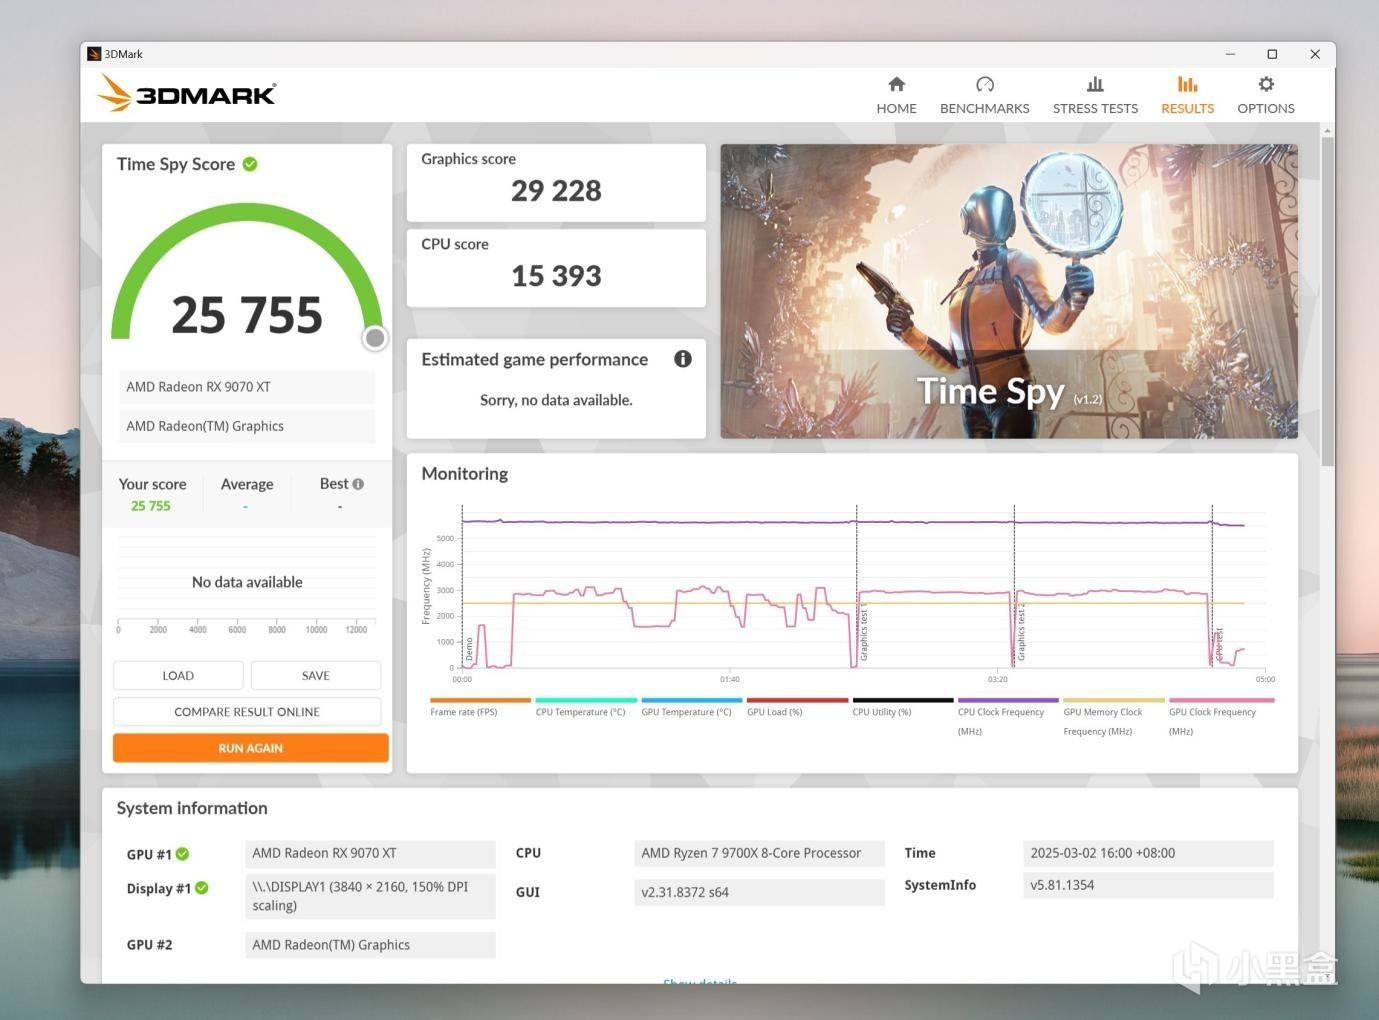Viewport: 1379px width, 1020px height.
Task: Click the Display #1 resolution field
Action: (370, 896)
